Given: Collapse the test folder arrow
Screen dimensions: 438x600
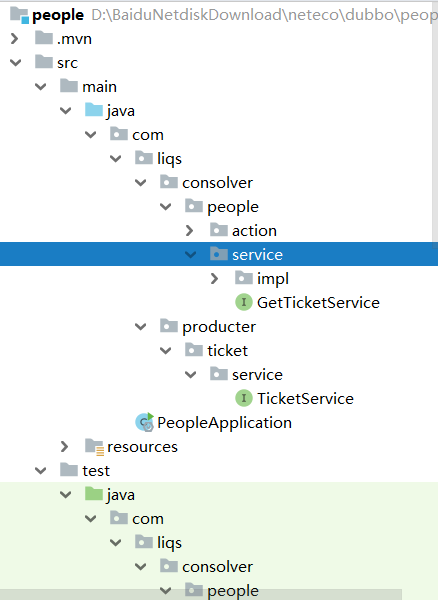Looking at the screenshot, I should pos(41,470).
